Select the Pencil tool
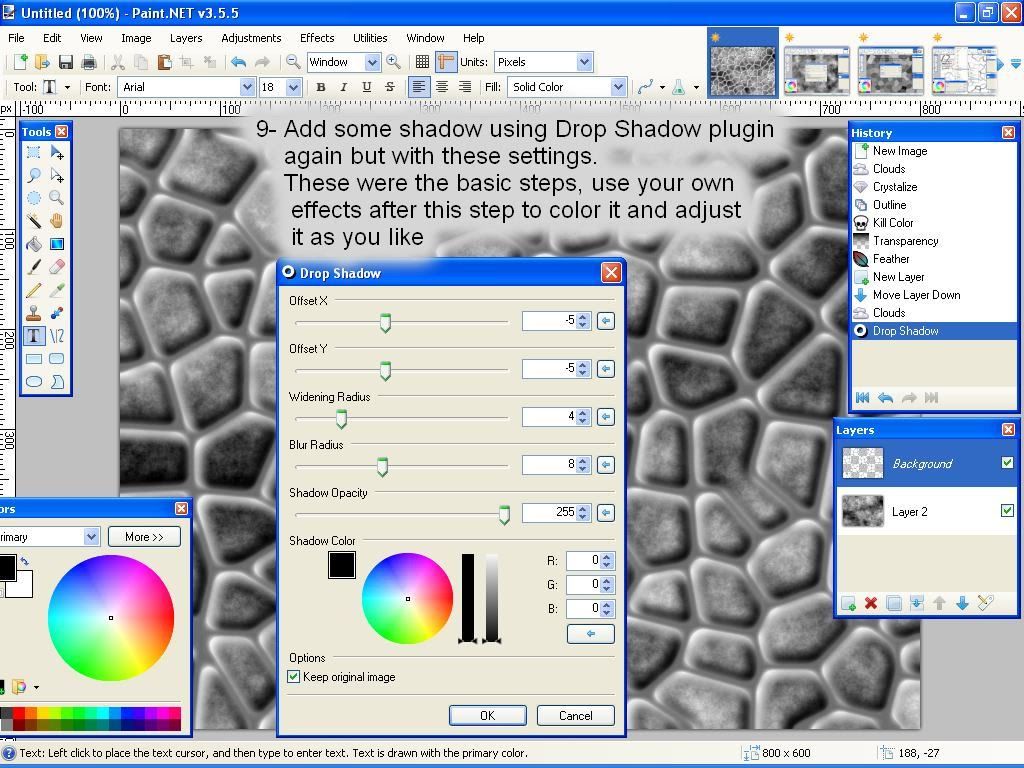The image size is (1024, 768). click(33, 290)
